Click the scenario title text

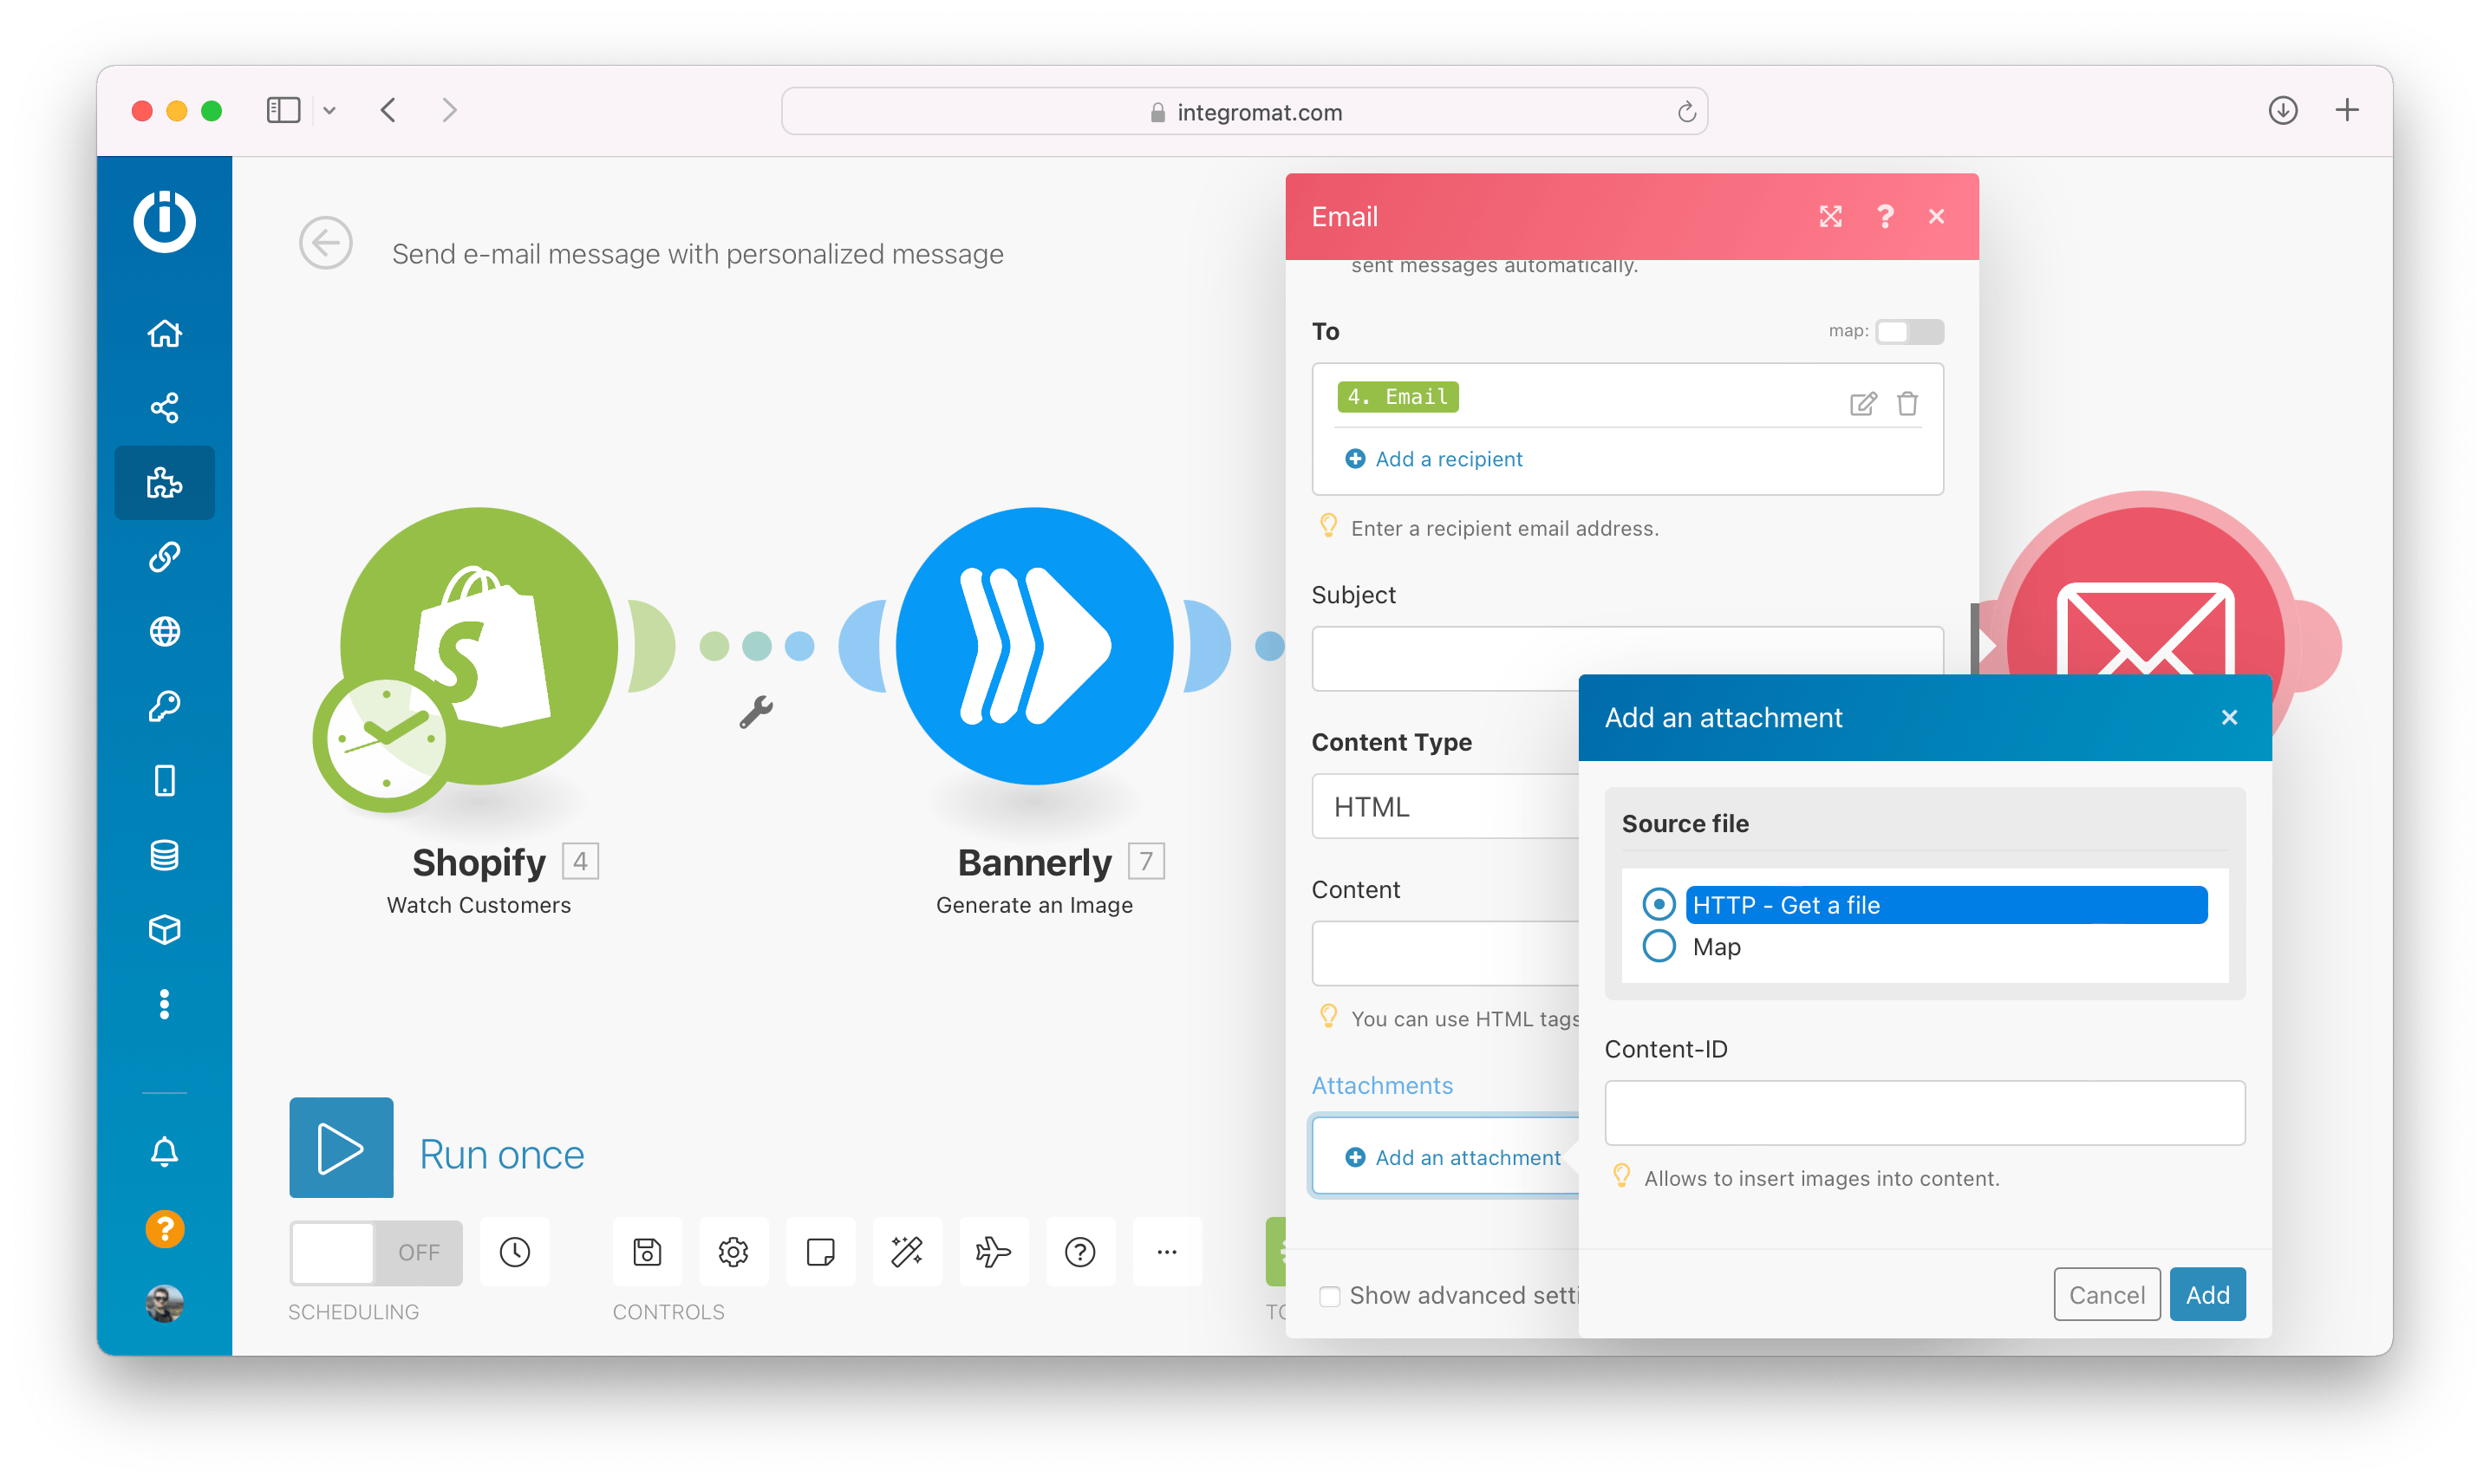pos(697,254)
